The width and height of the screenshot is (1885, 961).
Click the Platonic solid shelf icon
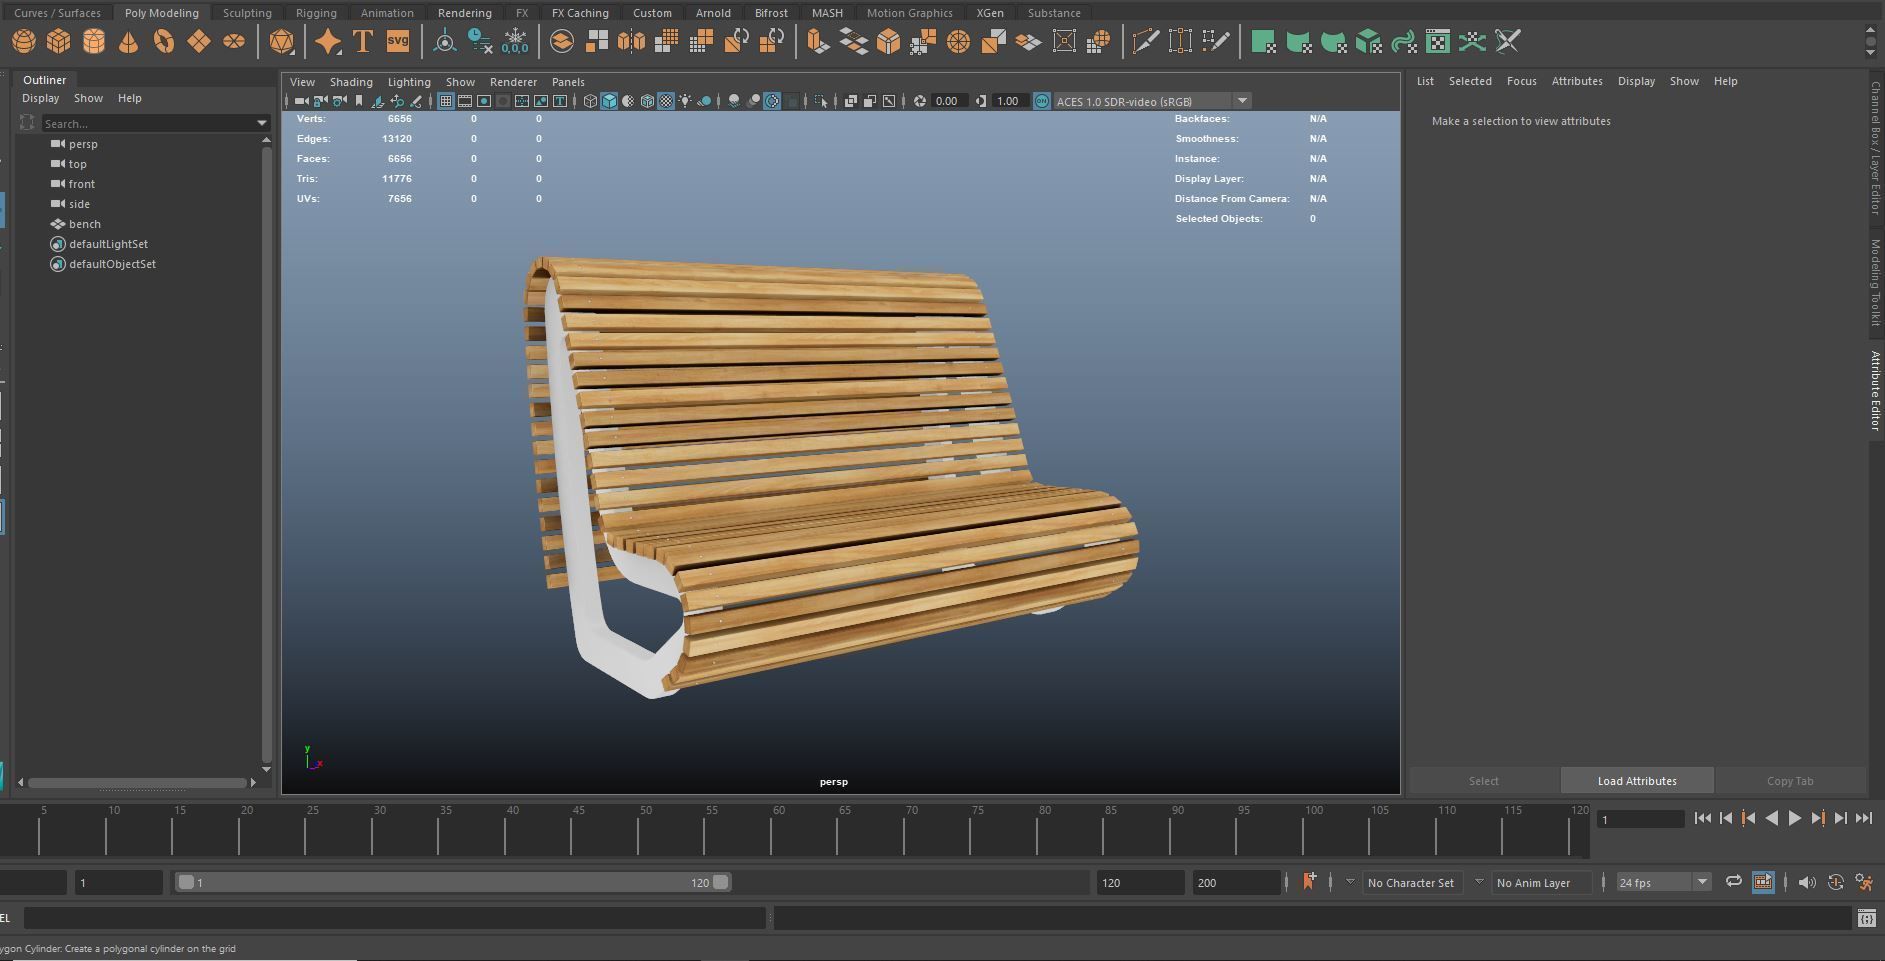click(x=282, y=41)
